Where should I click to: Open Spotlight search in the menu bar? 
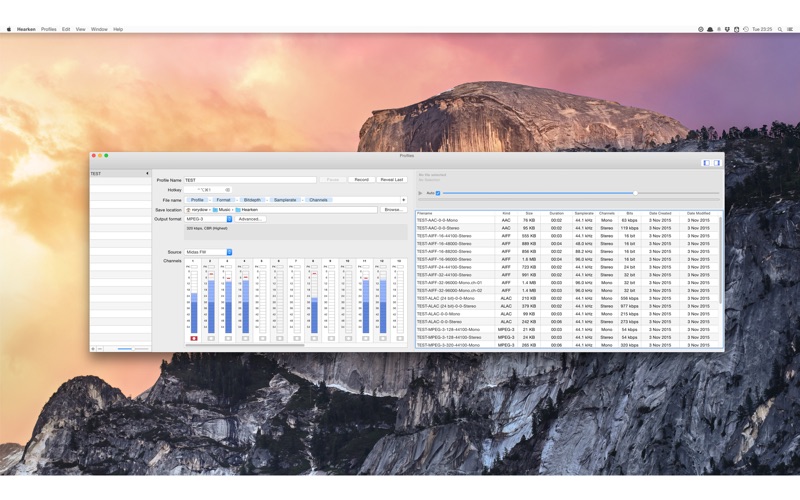[x=780, y=30]
